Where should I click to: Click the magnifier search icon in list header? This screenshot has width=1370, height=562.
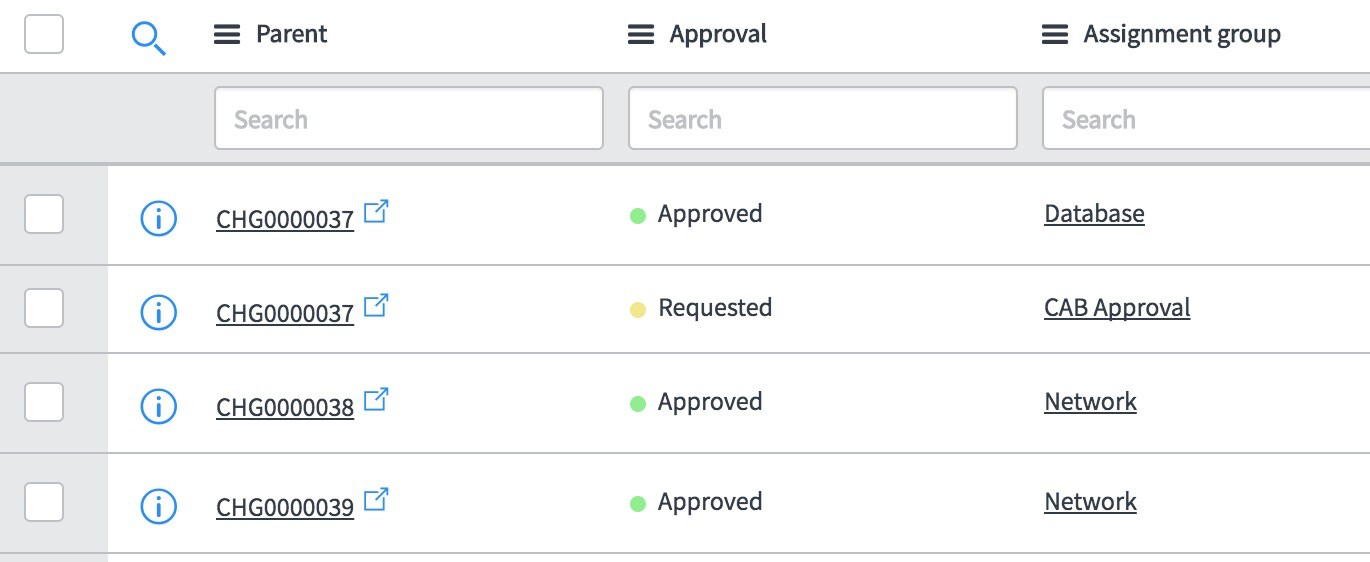pyautogui.click(x=149, y=38)
